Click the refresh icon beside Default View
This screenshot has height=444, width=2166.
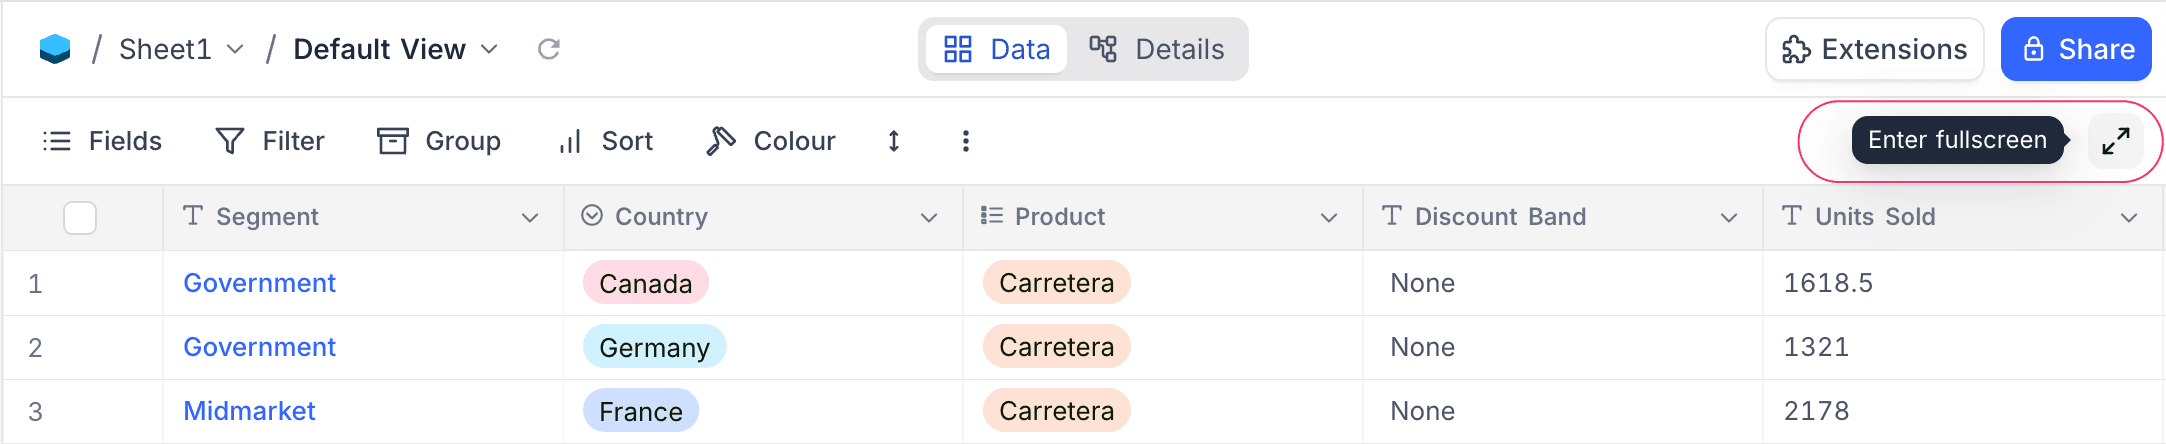coord(549,49)
